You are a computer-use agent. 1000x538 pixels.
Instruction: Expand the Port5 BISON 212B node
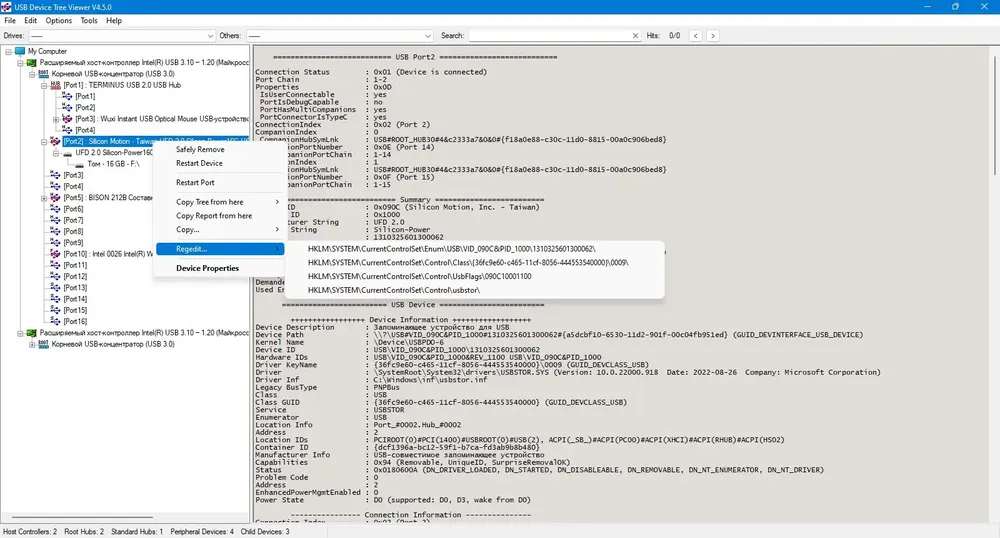pos(44,198)
